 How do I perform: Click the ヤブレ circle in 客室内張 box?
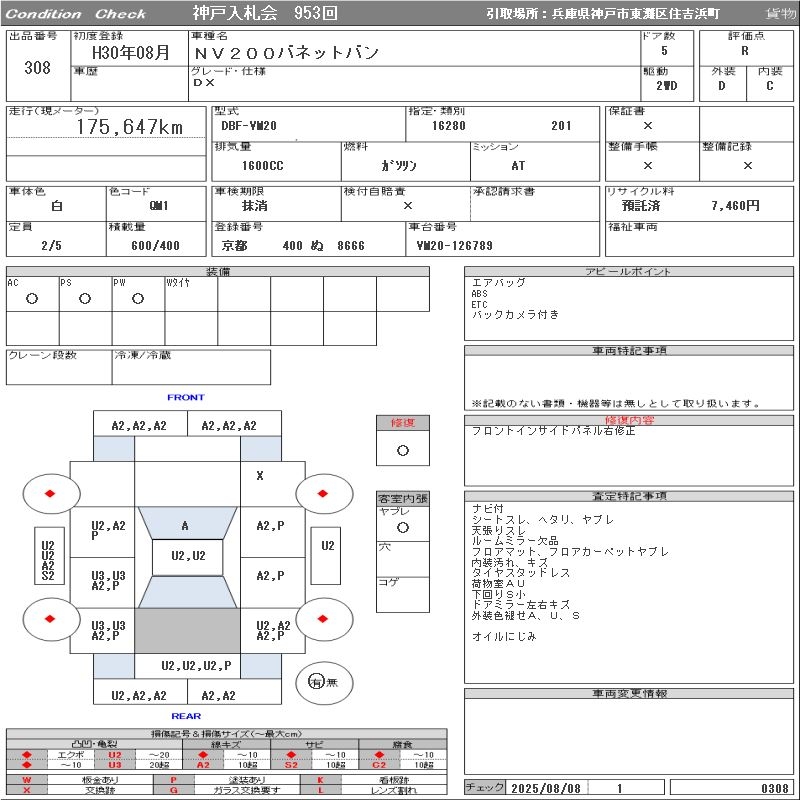[x=402, y=527]
